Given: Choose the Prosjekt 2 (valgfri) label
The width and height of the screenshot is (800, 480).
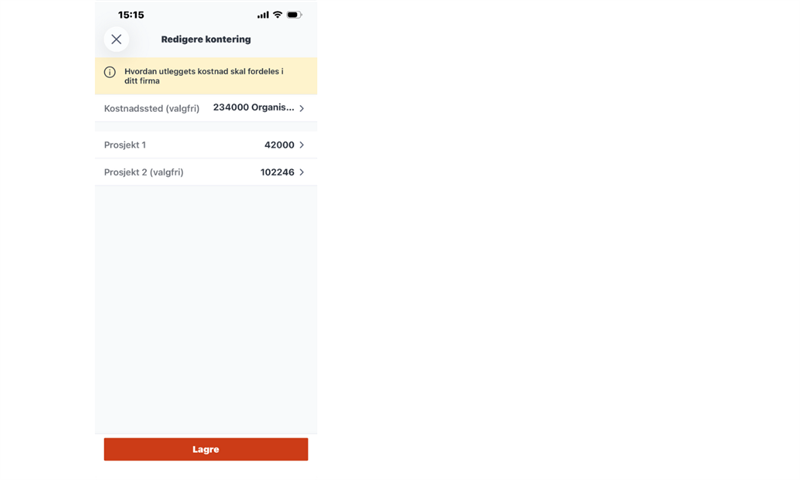Looking at the screenshot, I should 144,172.
